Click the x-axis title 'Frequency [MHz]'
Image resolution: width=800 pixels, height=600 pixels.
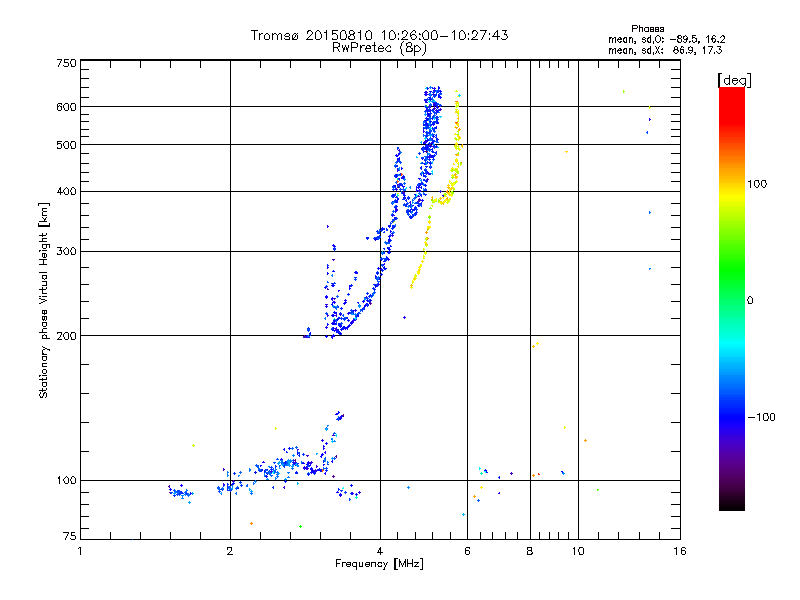tap(379, 564)
